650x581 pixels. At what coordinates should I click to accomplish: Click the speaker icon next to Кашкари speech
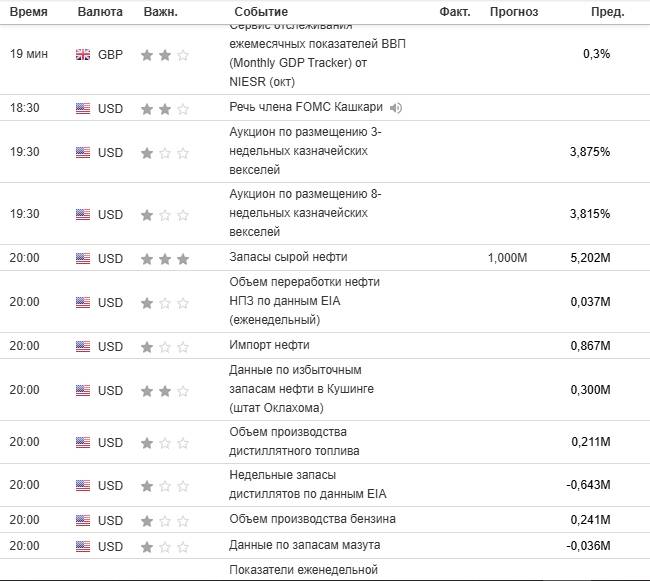396,108
